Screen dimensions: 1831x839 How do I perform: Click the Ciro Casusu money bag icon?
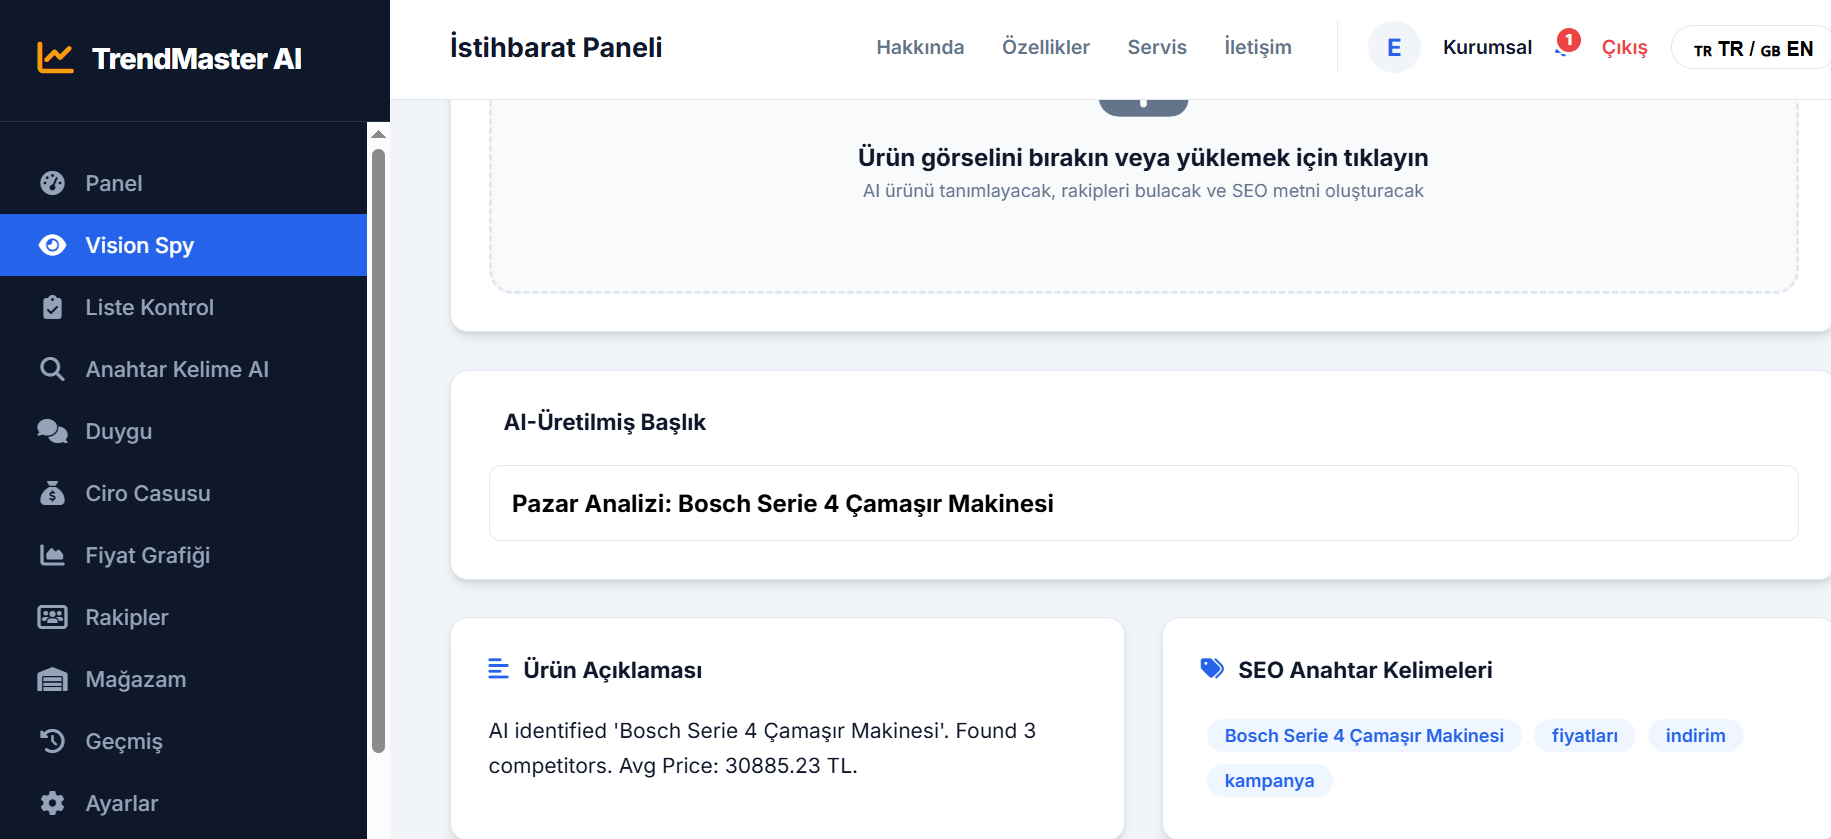52,493
